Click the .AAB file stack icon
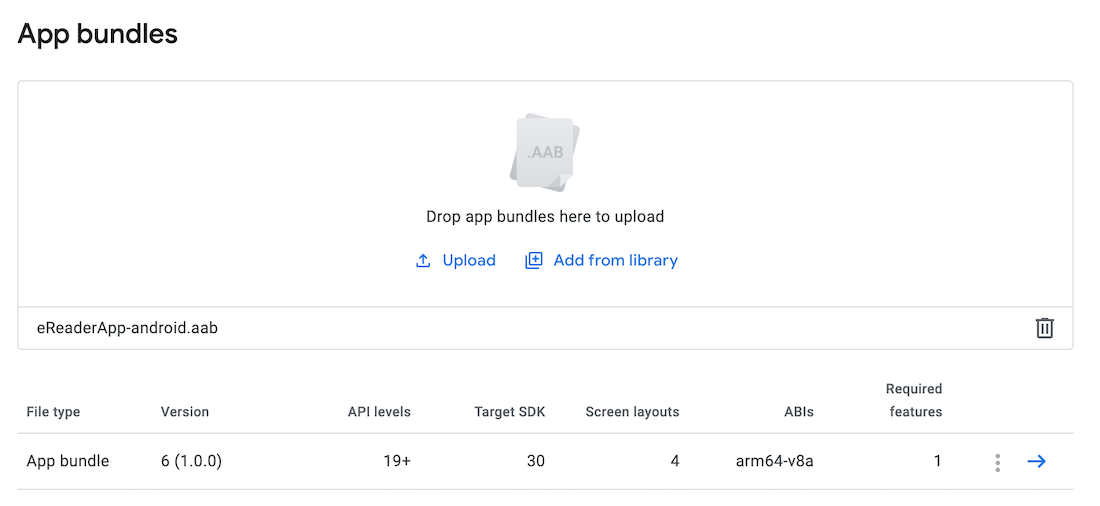The image size is (1100, 506). pos(545,152)
